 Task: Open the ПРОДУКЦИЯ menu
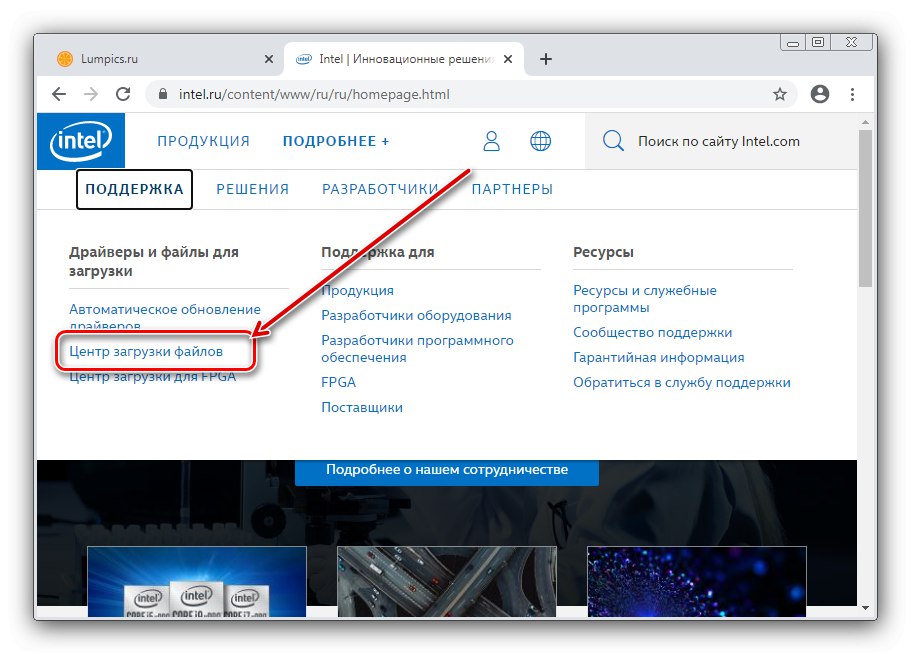(x=203, y=141)
